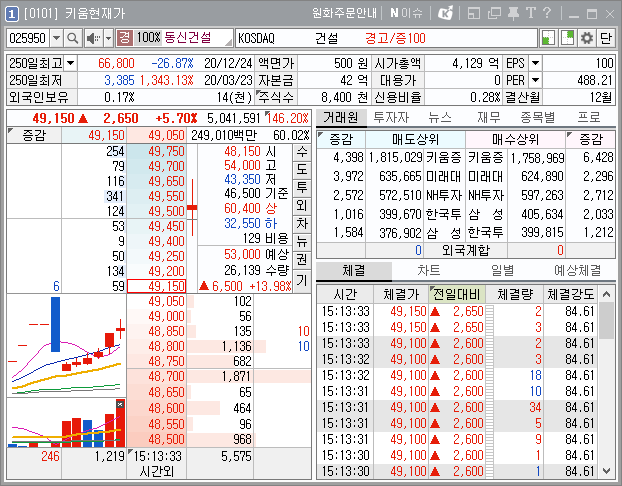Click the duplicate window icon
This screenshot has height=486, width=622.
click(x=494, y=13)
